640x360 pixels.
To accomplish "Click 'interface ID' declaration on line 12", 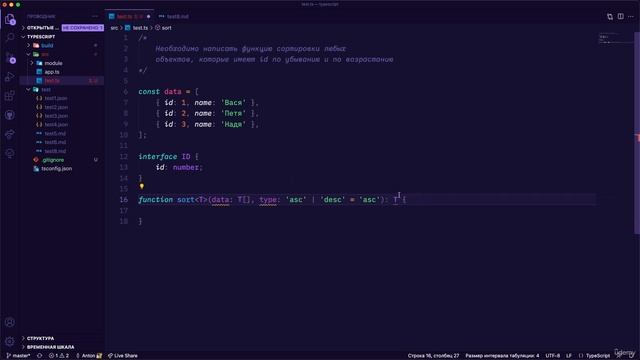I will point(164,157).
